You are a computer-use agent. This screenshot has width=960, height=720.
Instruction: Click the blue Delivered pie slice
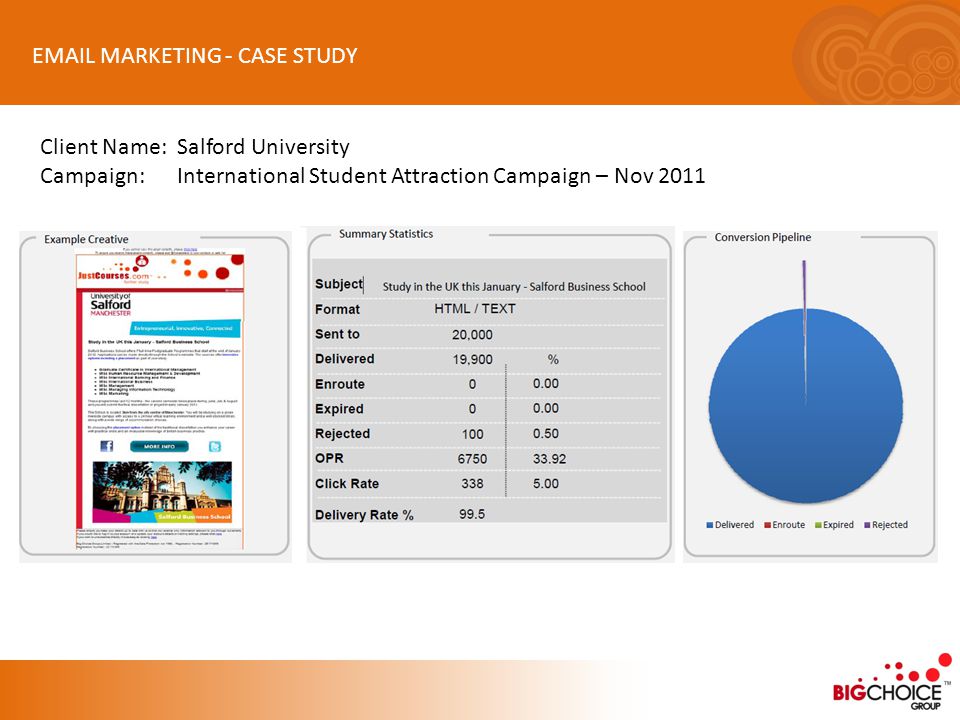click(806, 407)
